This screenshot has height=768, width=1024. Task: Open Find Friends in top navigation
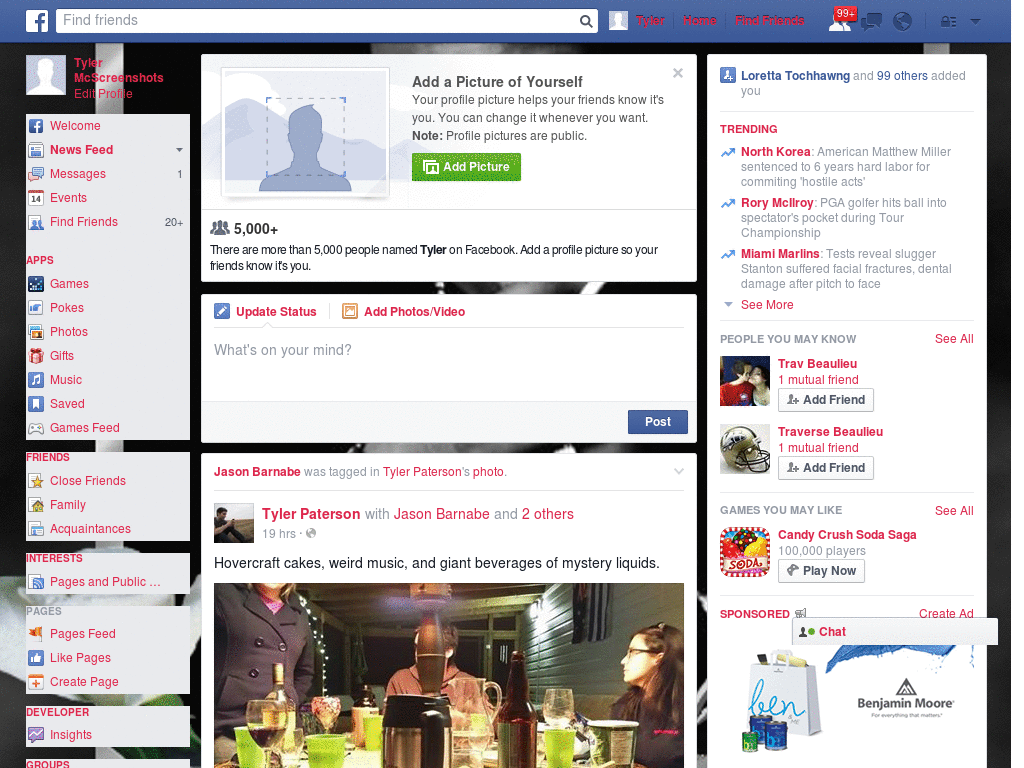tap(769, 21)
